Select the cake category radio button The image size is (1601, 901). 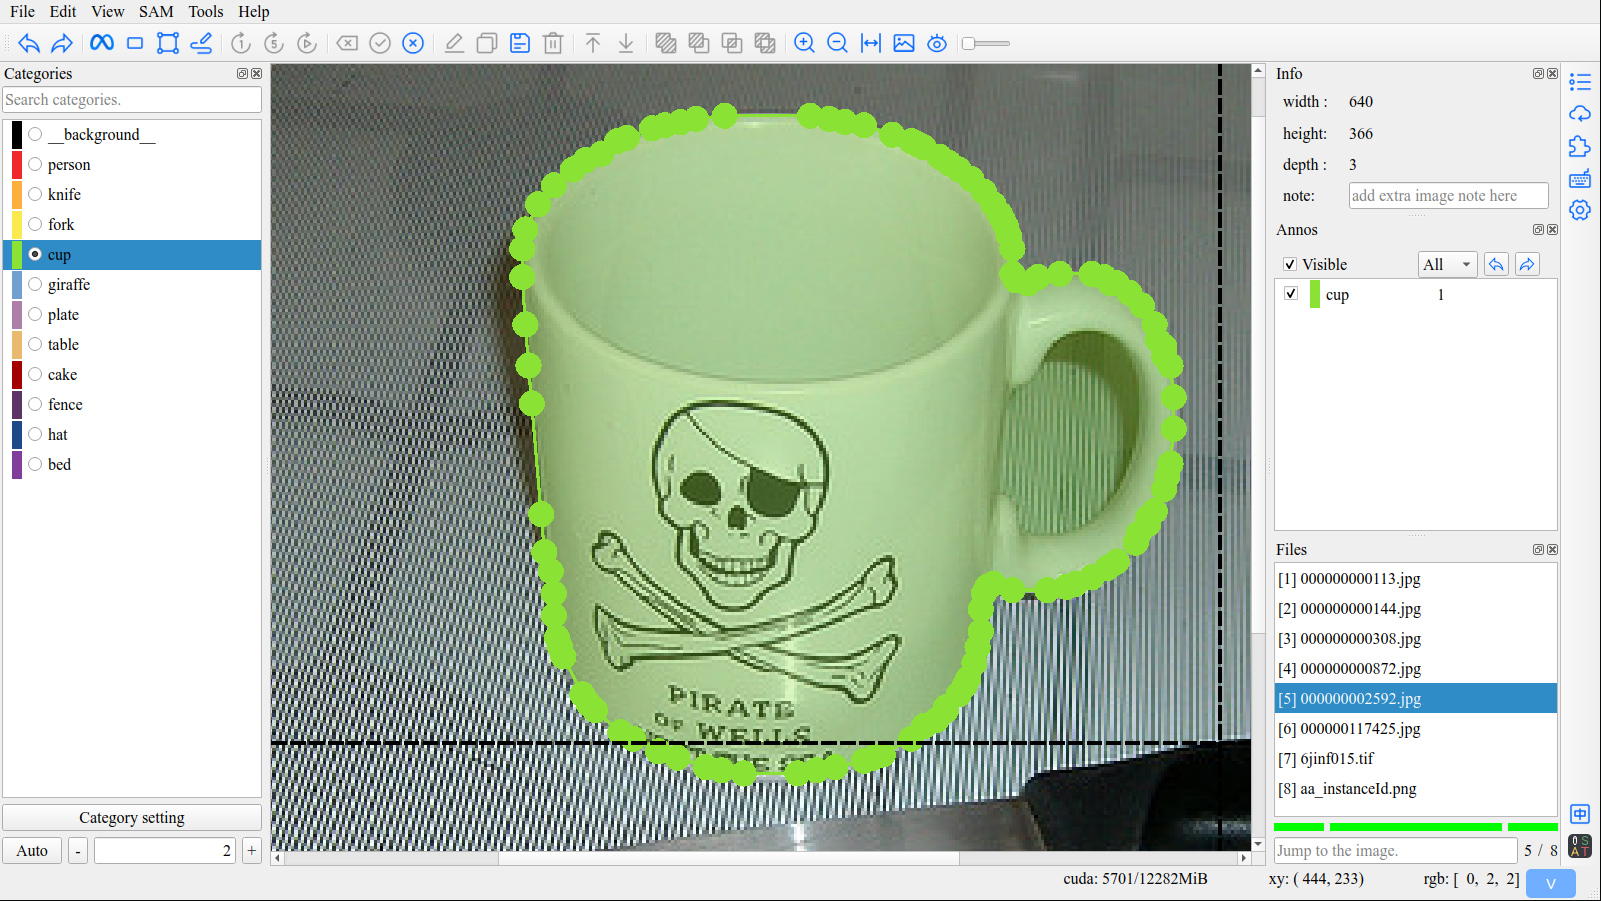tap(35, 374)
